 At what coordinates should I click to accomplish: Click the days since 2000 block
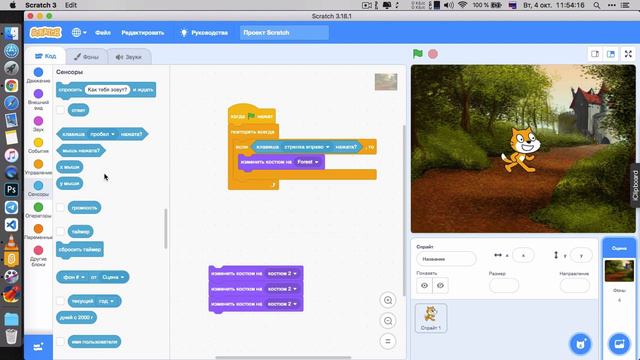76,317
